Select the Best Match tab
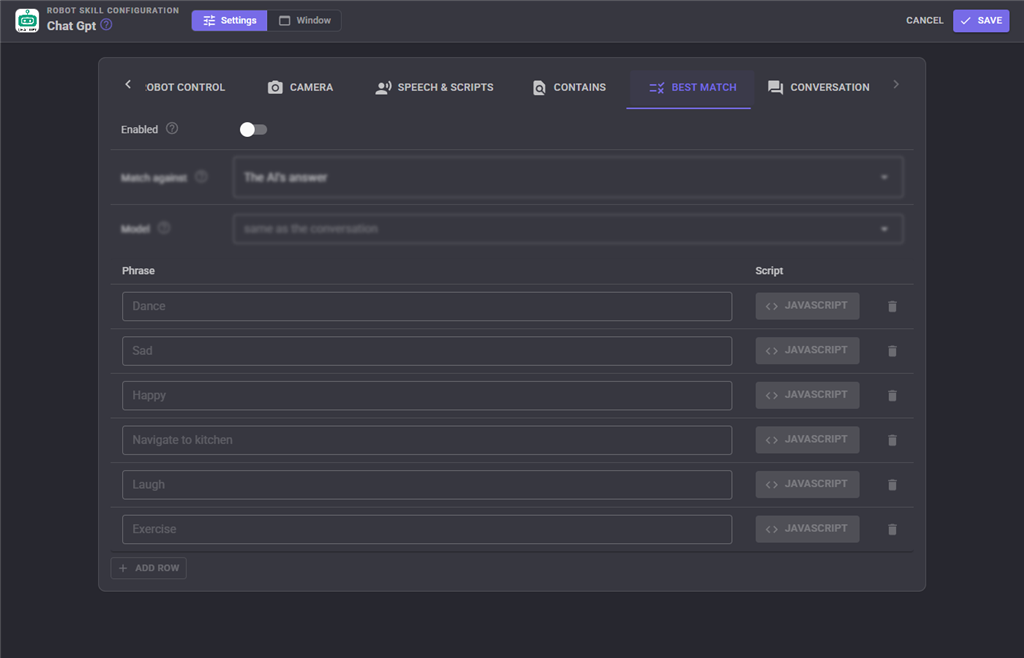Viewport: 1024px width, 658px height. (x=692, y=87)
